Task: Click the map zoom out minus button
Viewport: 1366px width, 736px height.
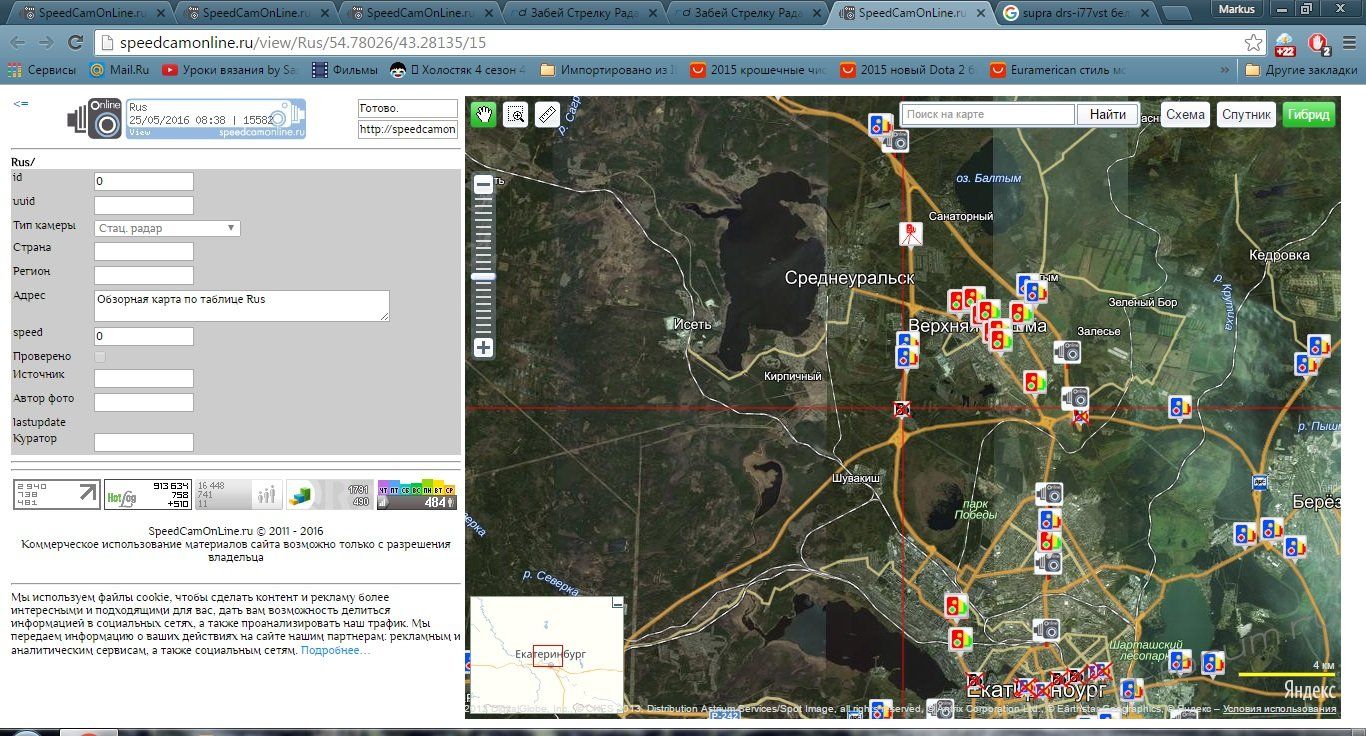Action: coord(483,184)
